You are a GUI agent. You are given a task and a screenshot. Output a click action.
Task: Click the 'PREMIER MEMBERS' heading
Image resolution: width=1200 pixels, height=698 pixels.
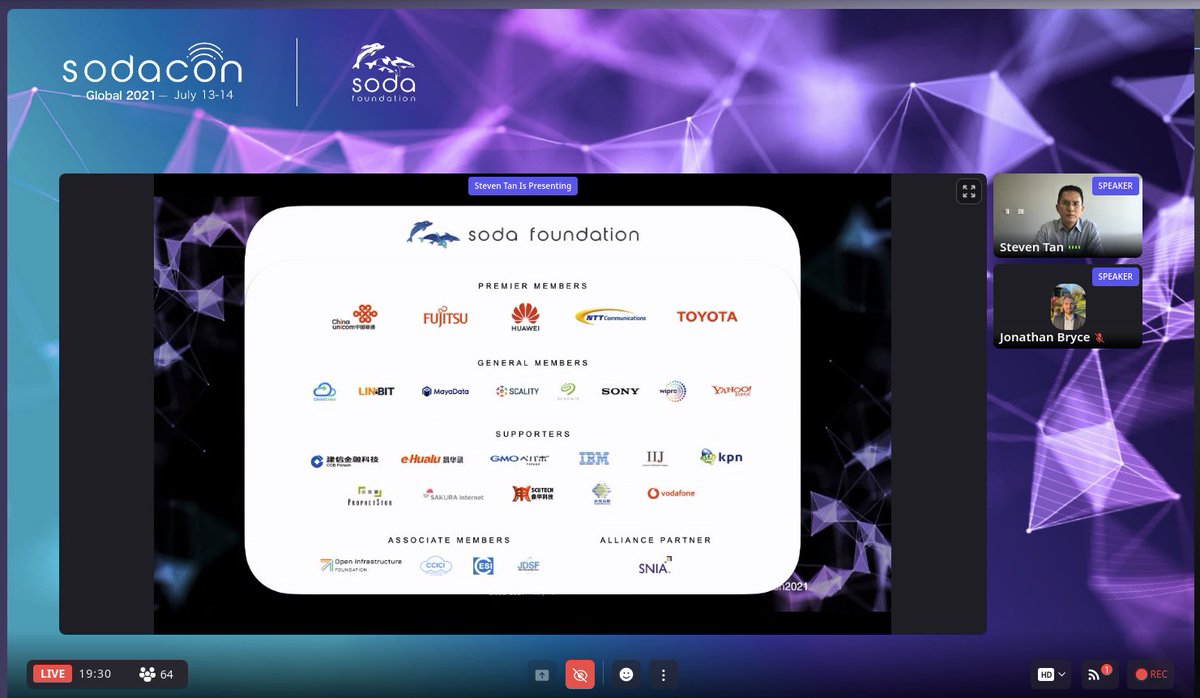coord(532,286)
